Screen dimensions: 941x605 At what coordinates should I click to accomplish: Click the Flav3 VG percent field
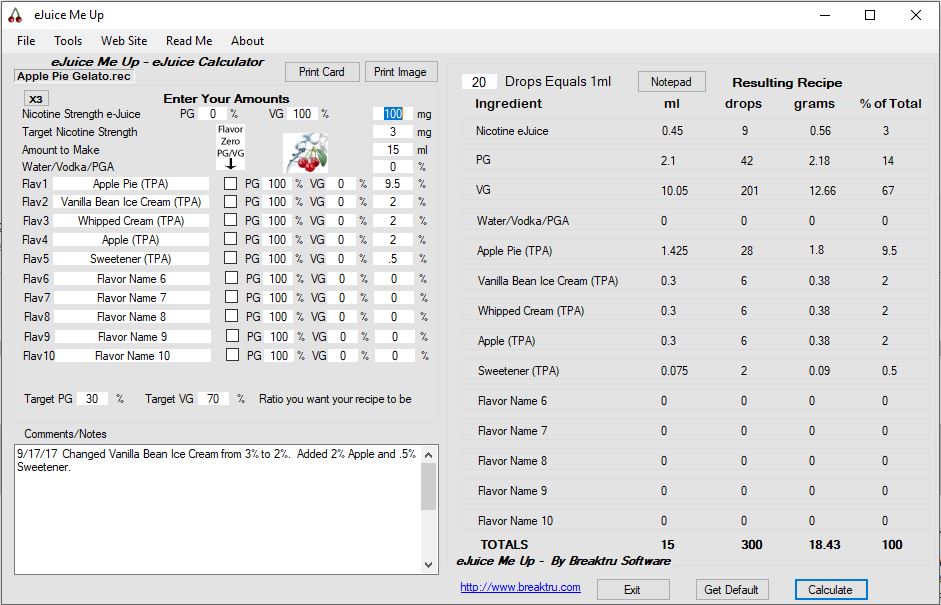(x=341, y=220)
